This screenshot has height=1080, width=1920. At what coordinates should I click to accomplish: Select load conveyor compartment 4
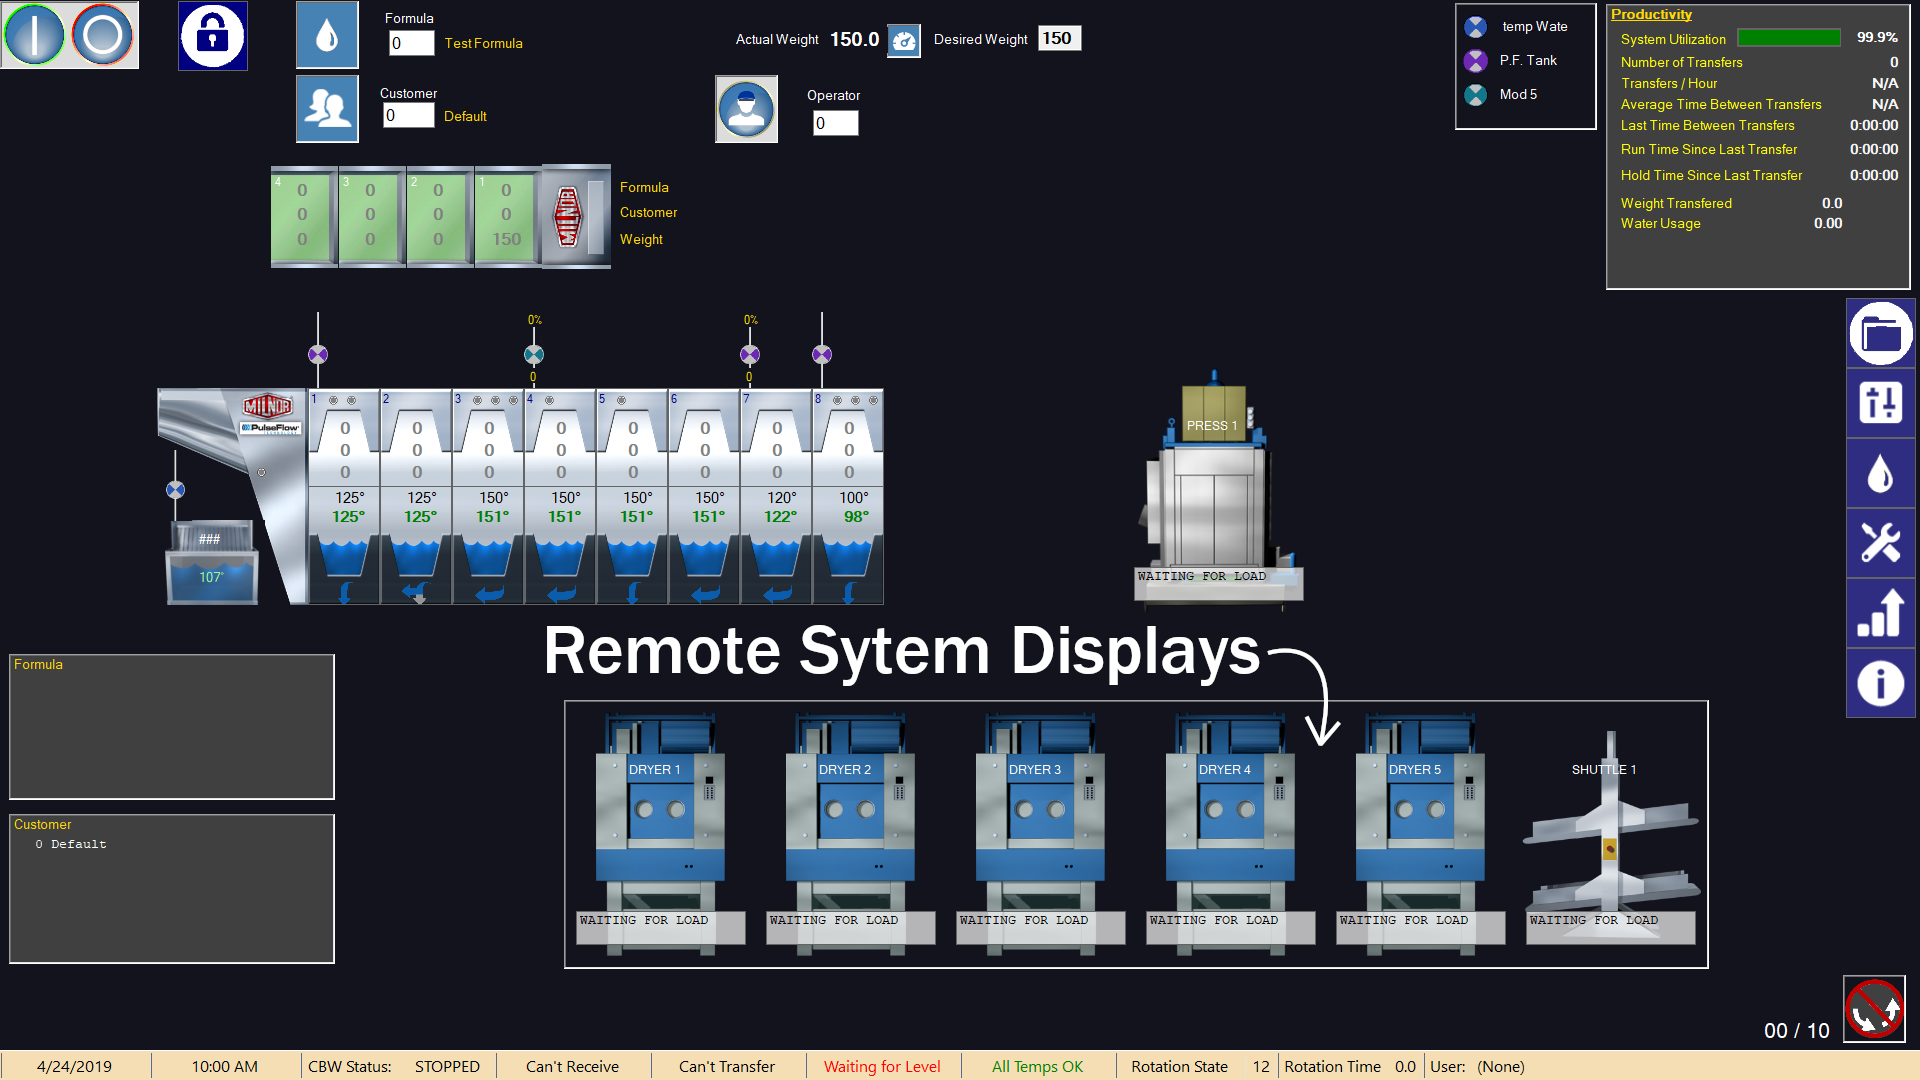point(303,216)
